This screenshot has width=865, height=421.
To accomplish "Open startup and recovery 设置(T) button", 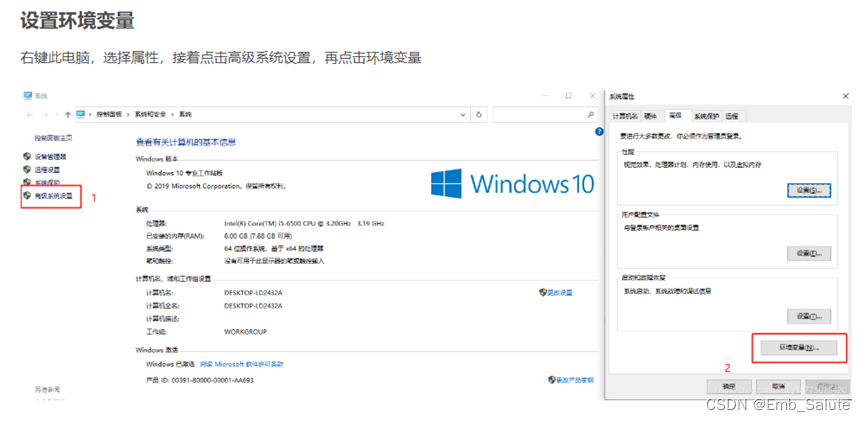I will click(808, 317).
